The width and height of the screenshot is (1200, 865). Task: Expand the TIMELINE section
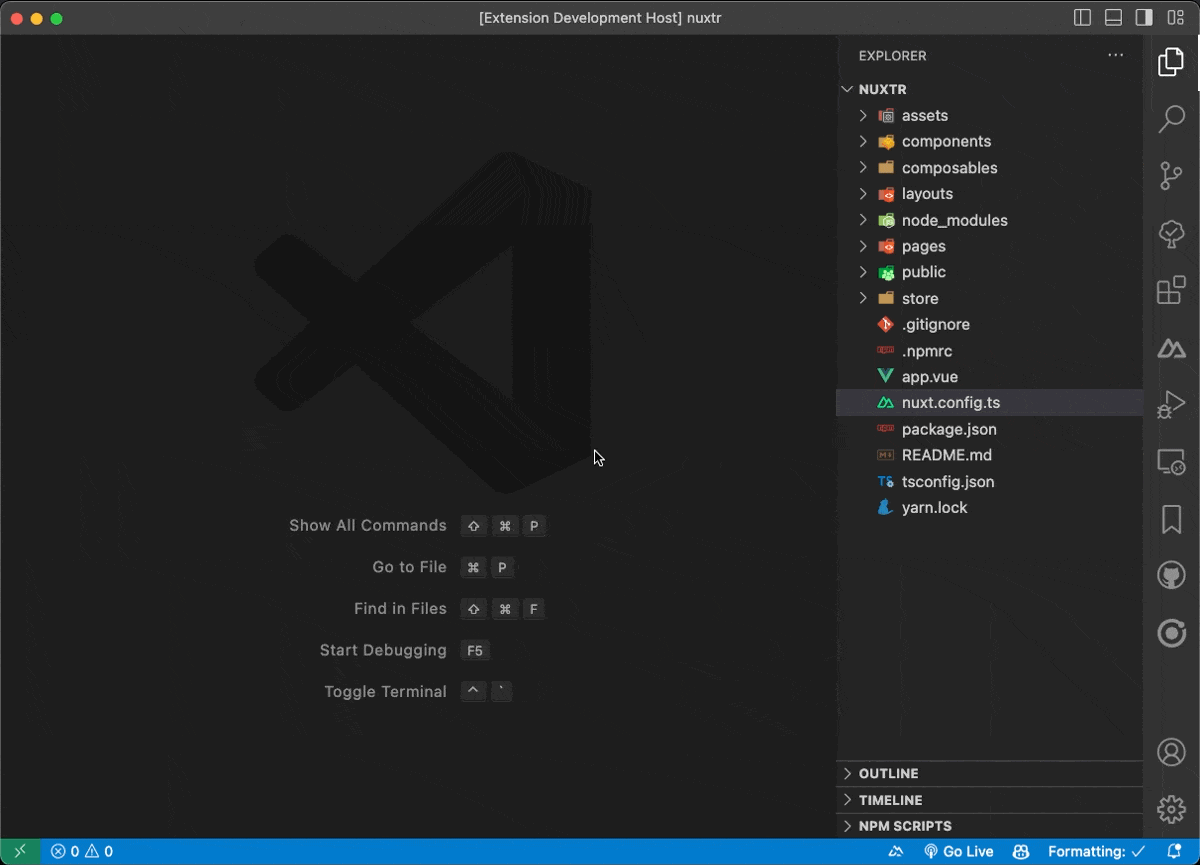(989, 800)
